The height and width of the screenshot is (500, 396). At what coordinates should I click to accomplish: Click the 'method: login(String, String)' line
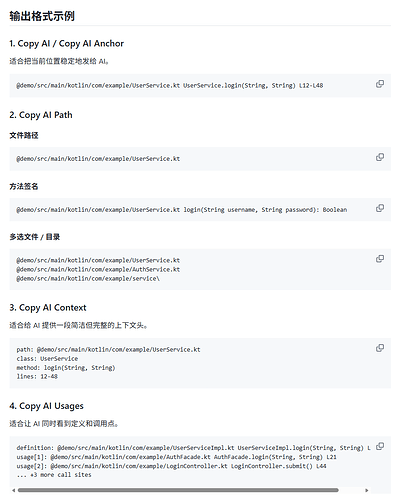coord(66,368)
